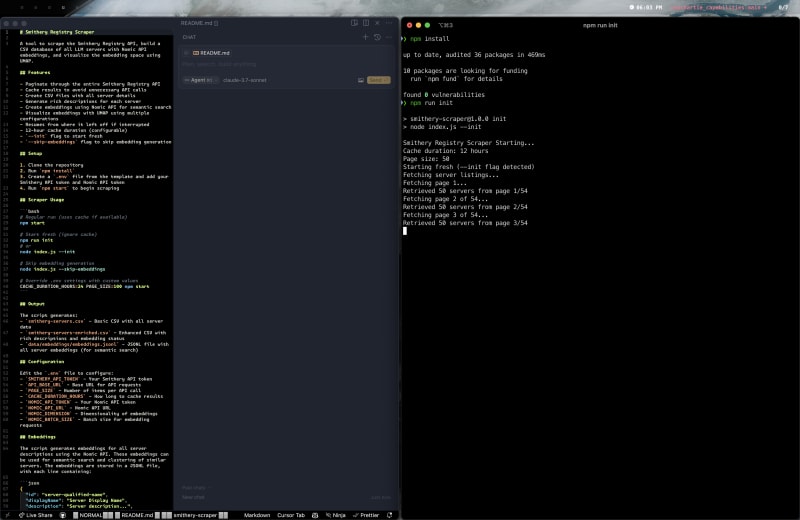Change the Markdown language mode

coord(257,515)
